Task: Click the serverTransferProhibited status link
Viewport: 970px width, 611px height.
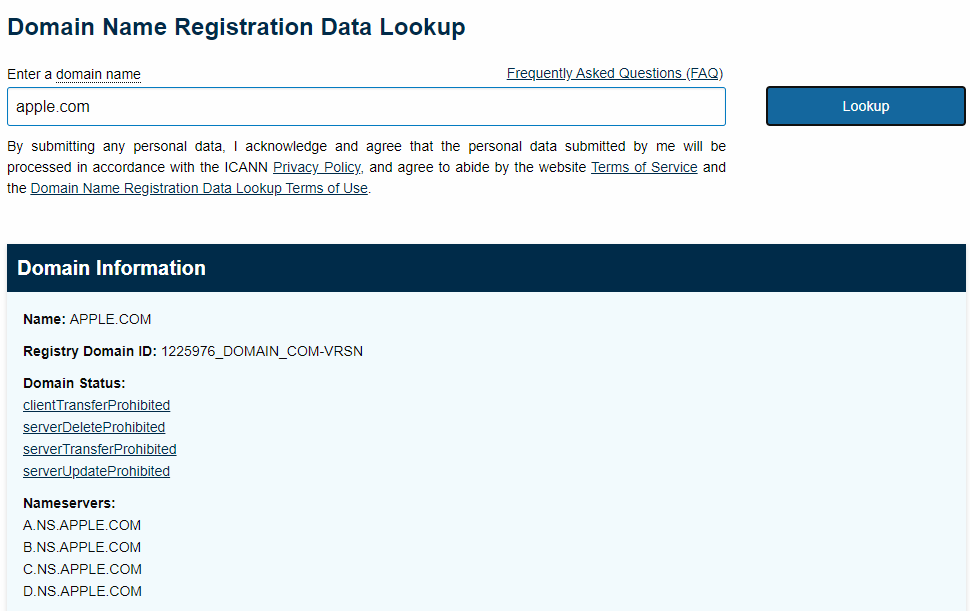Action: 100,449
